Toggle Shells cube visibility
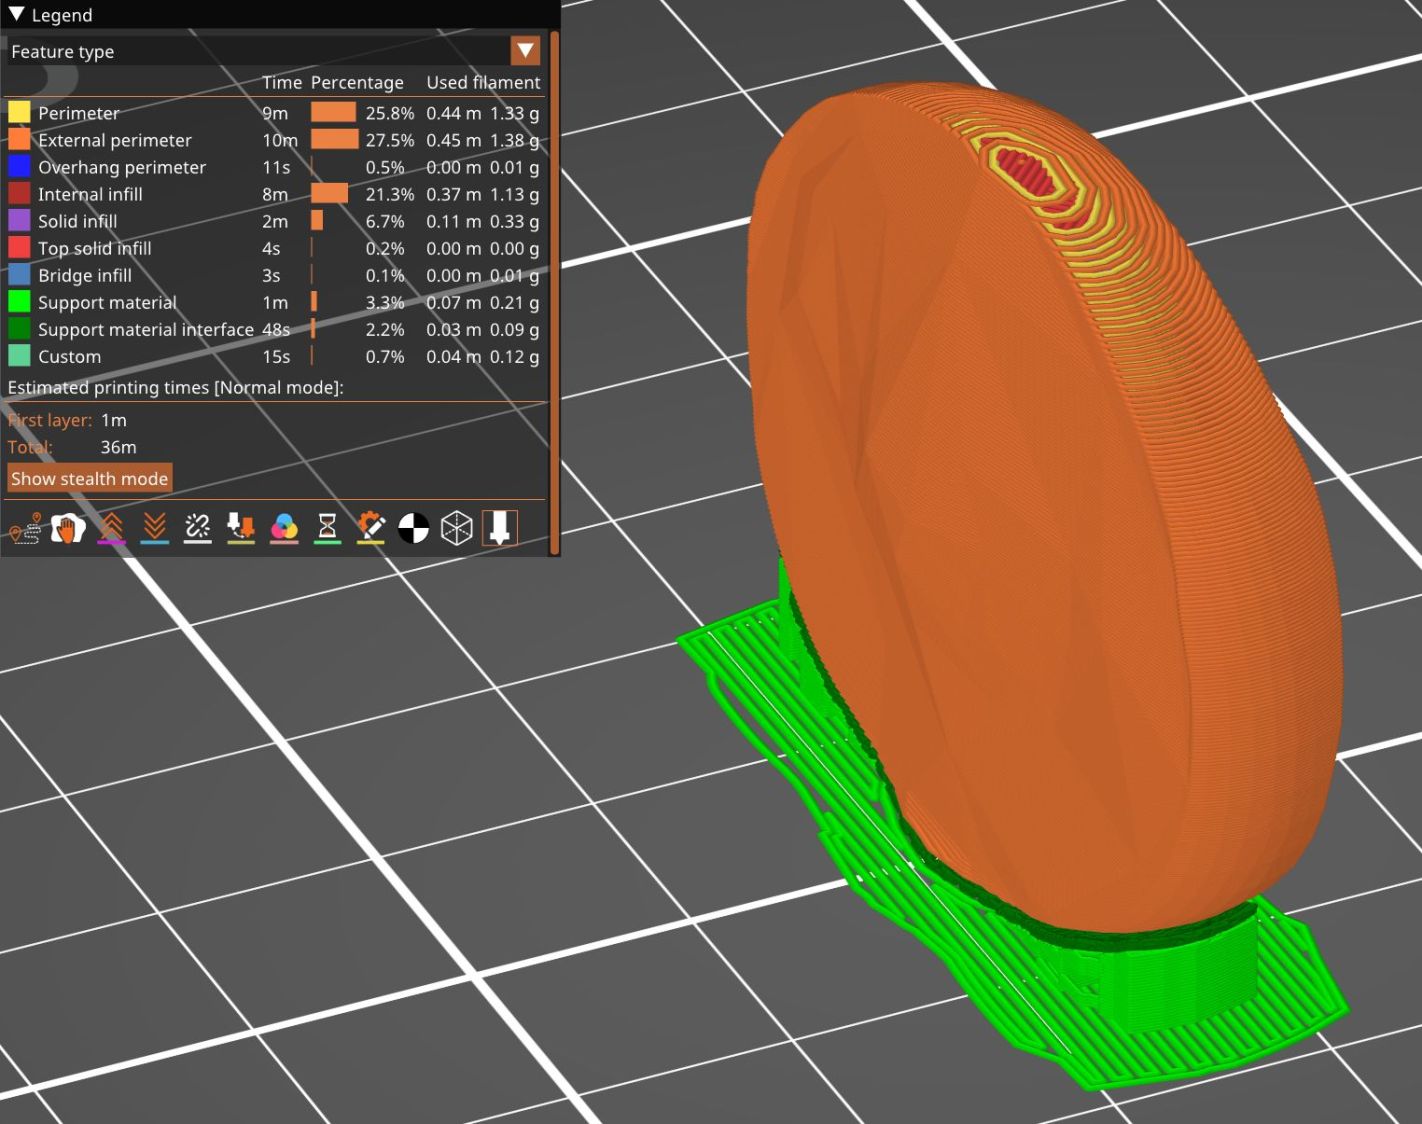The height and width of the screenshot is (1124, 1422). click(456, 528)
